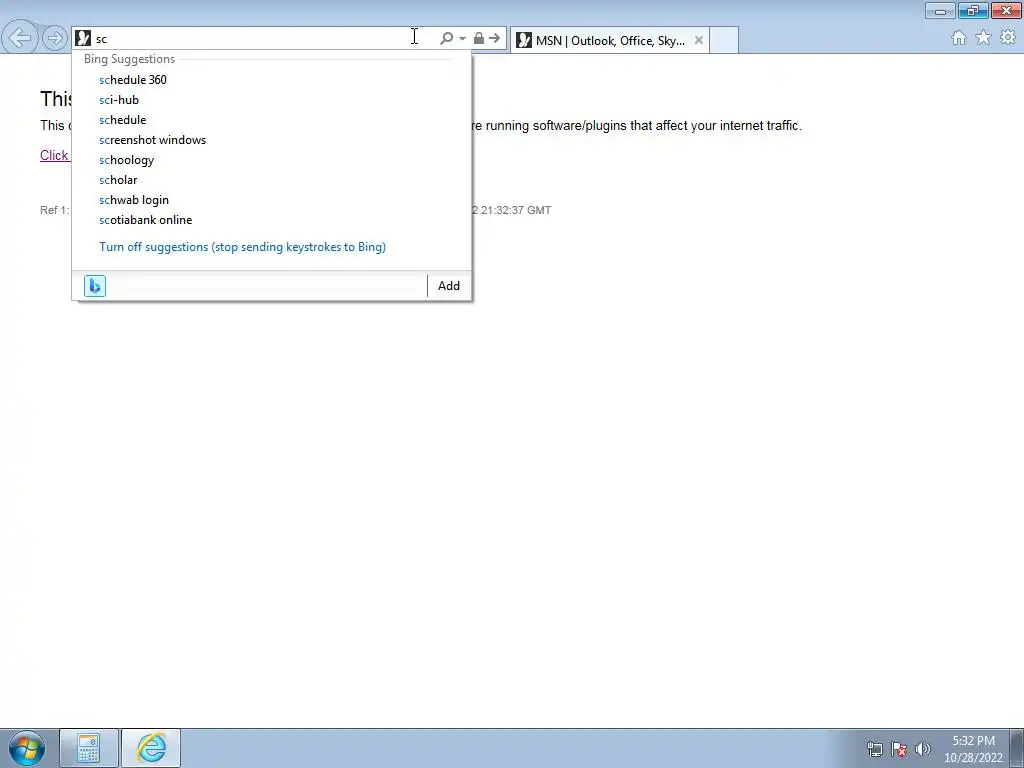Image resolution: width=1024 pixels, height=768 pixels.
Task: Go forward with the Forward arrow button
Action: coord(56,38)
